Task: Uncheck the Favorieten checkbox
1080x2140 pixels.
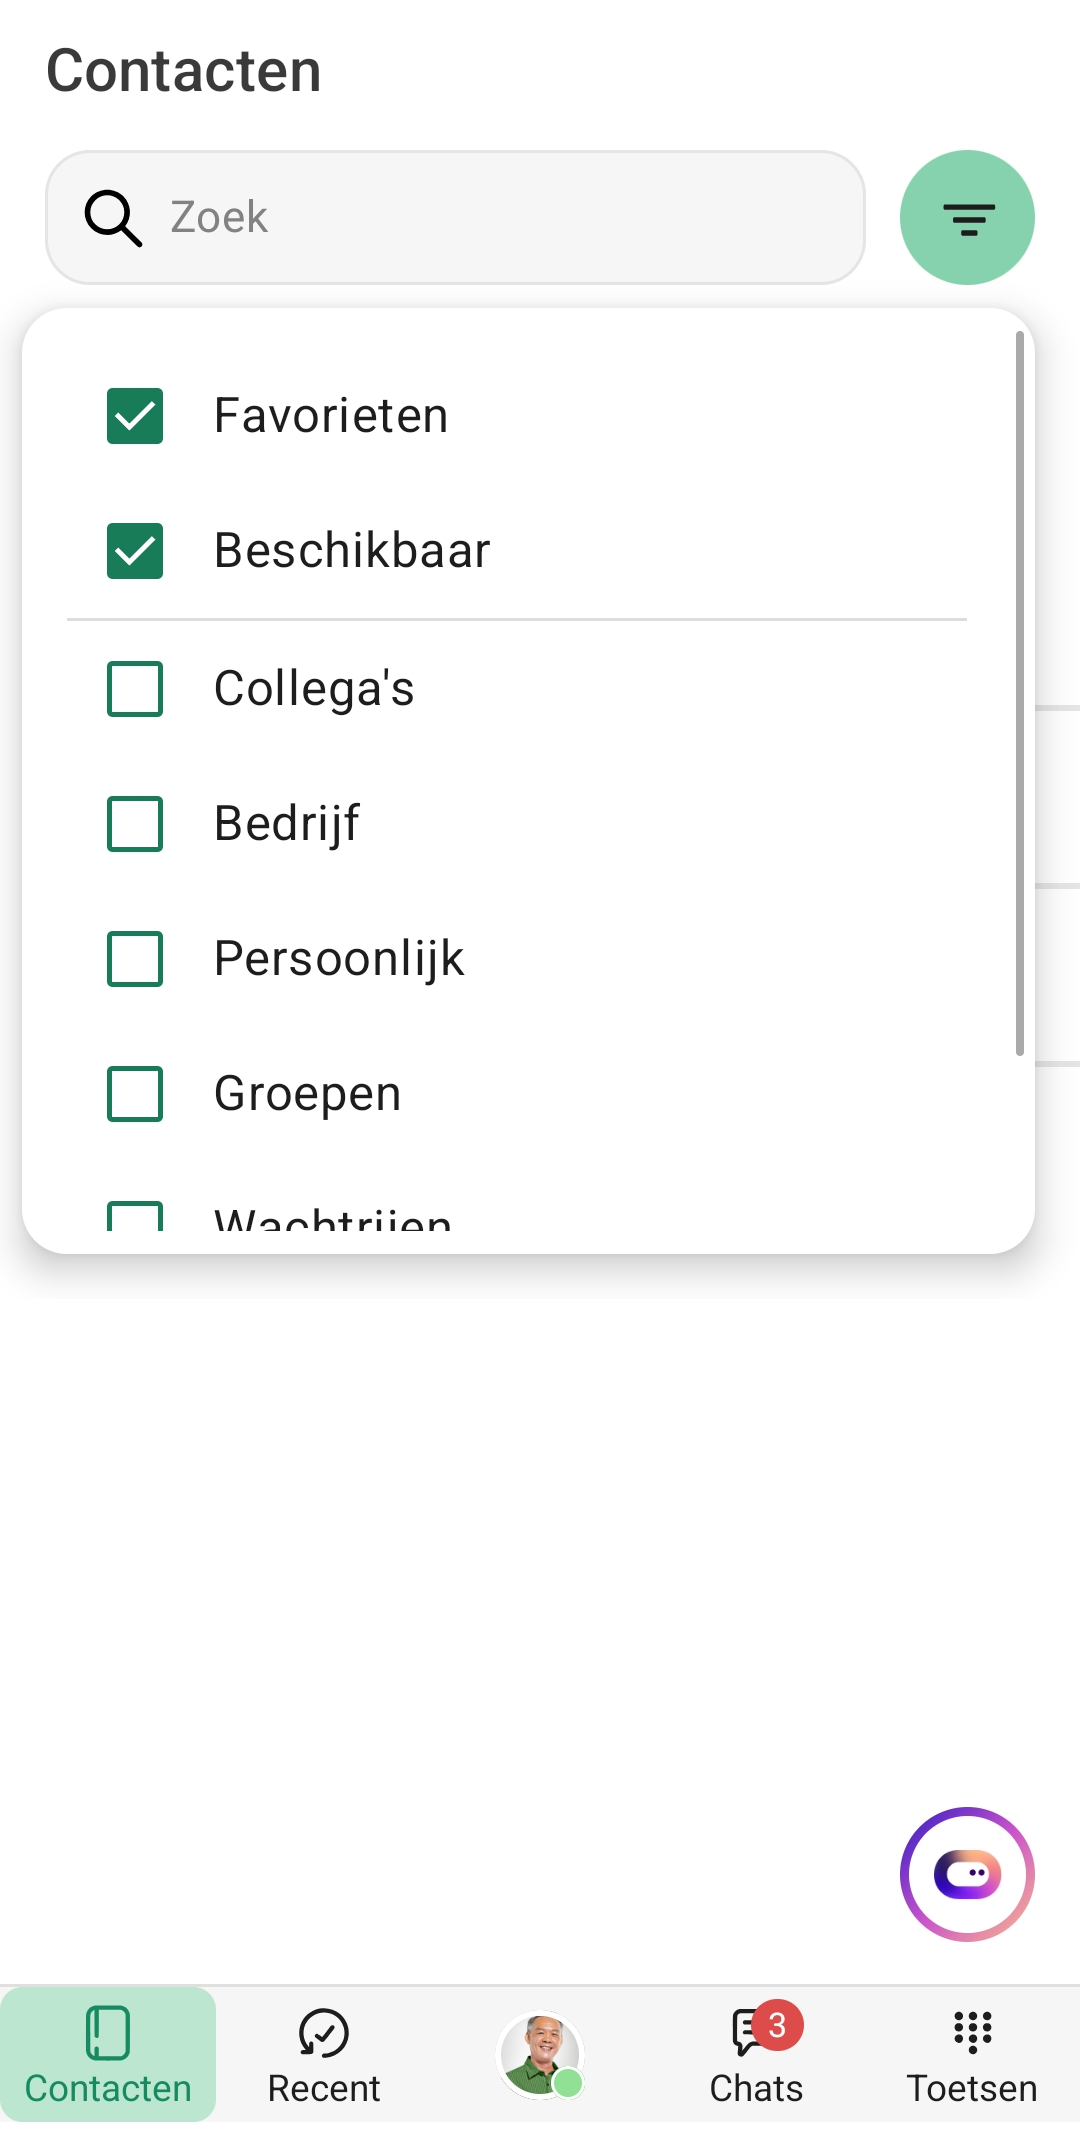Action: (135, 416)
